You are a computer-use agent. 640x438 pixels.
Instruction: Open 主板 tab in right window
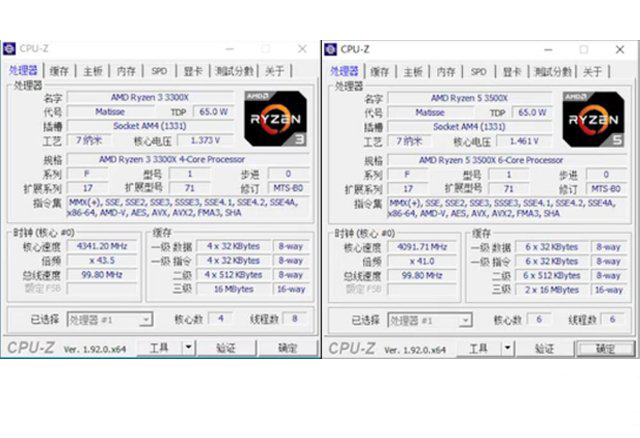[x=413, y=72]
